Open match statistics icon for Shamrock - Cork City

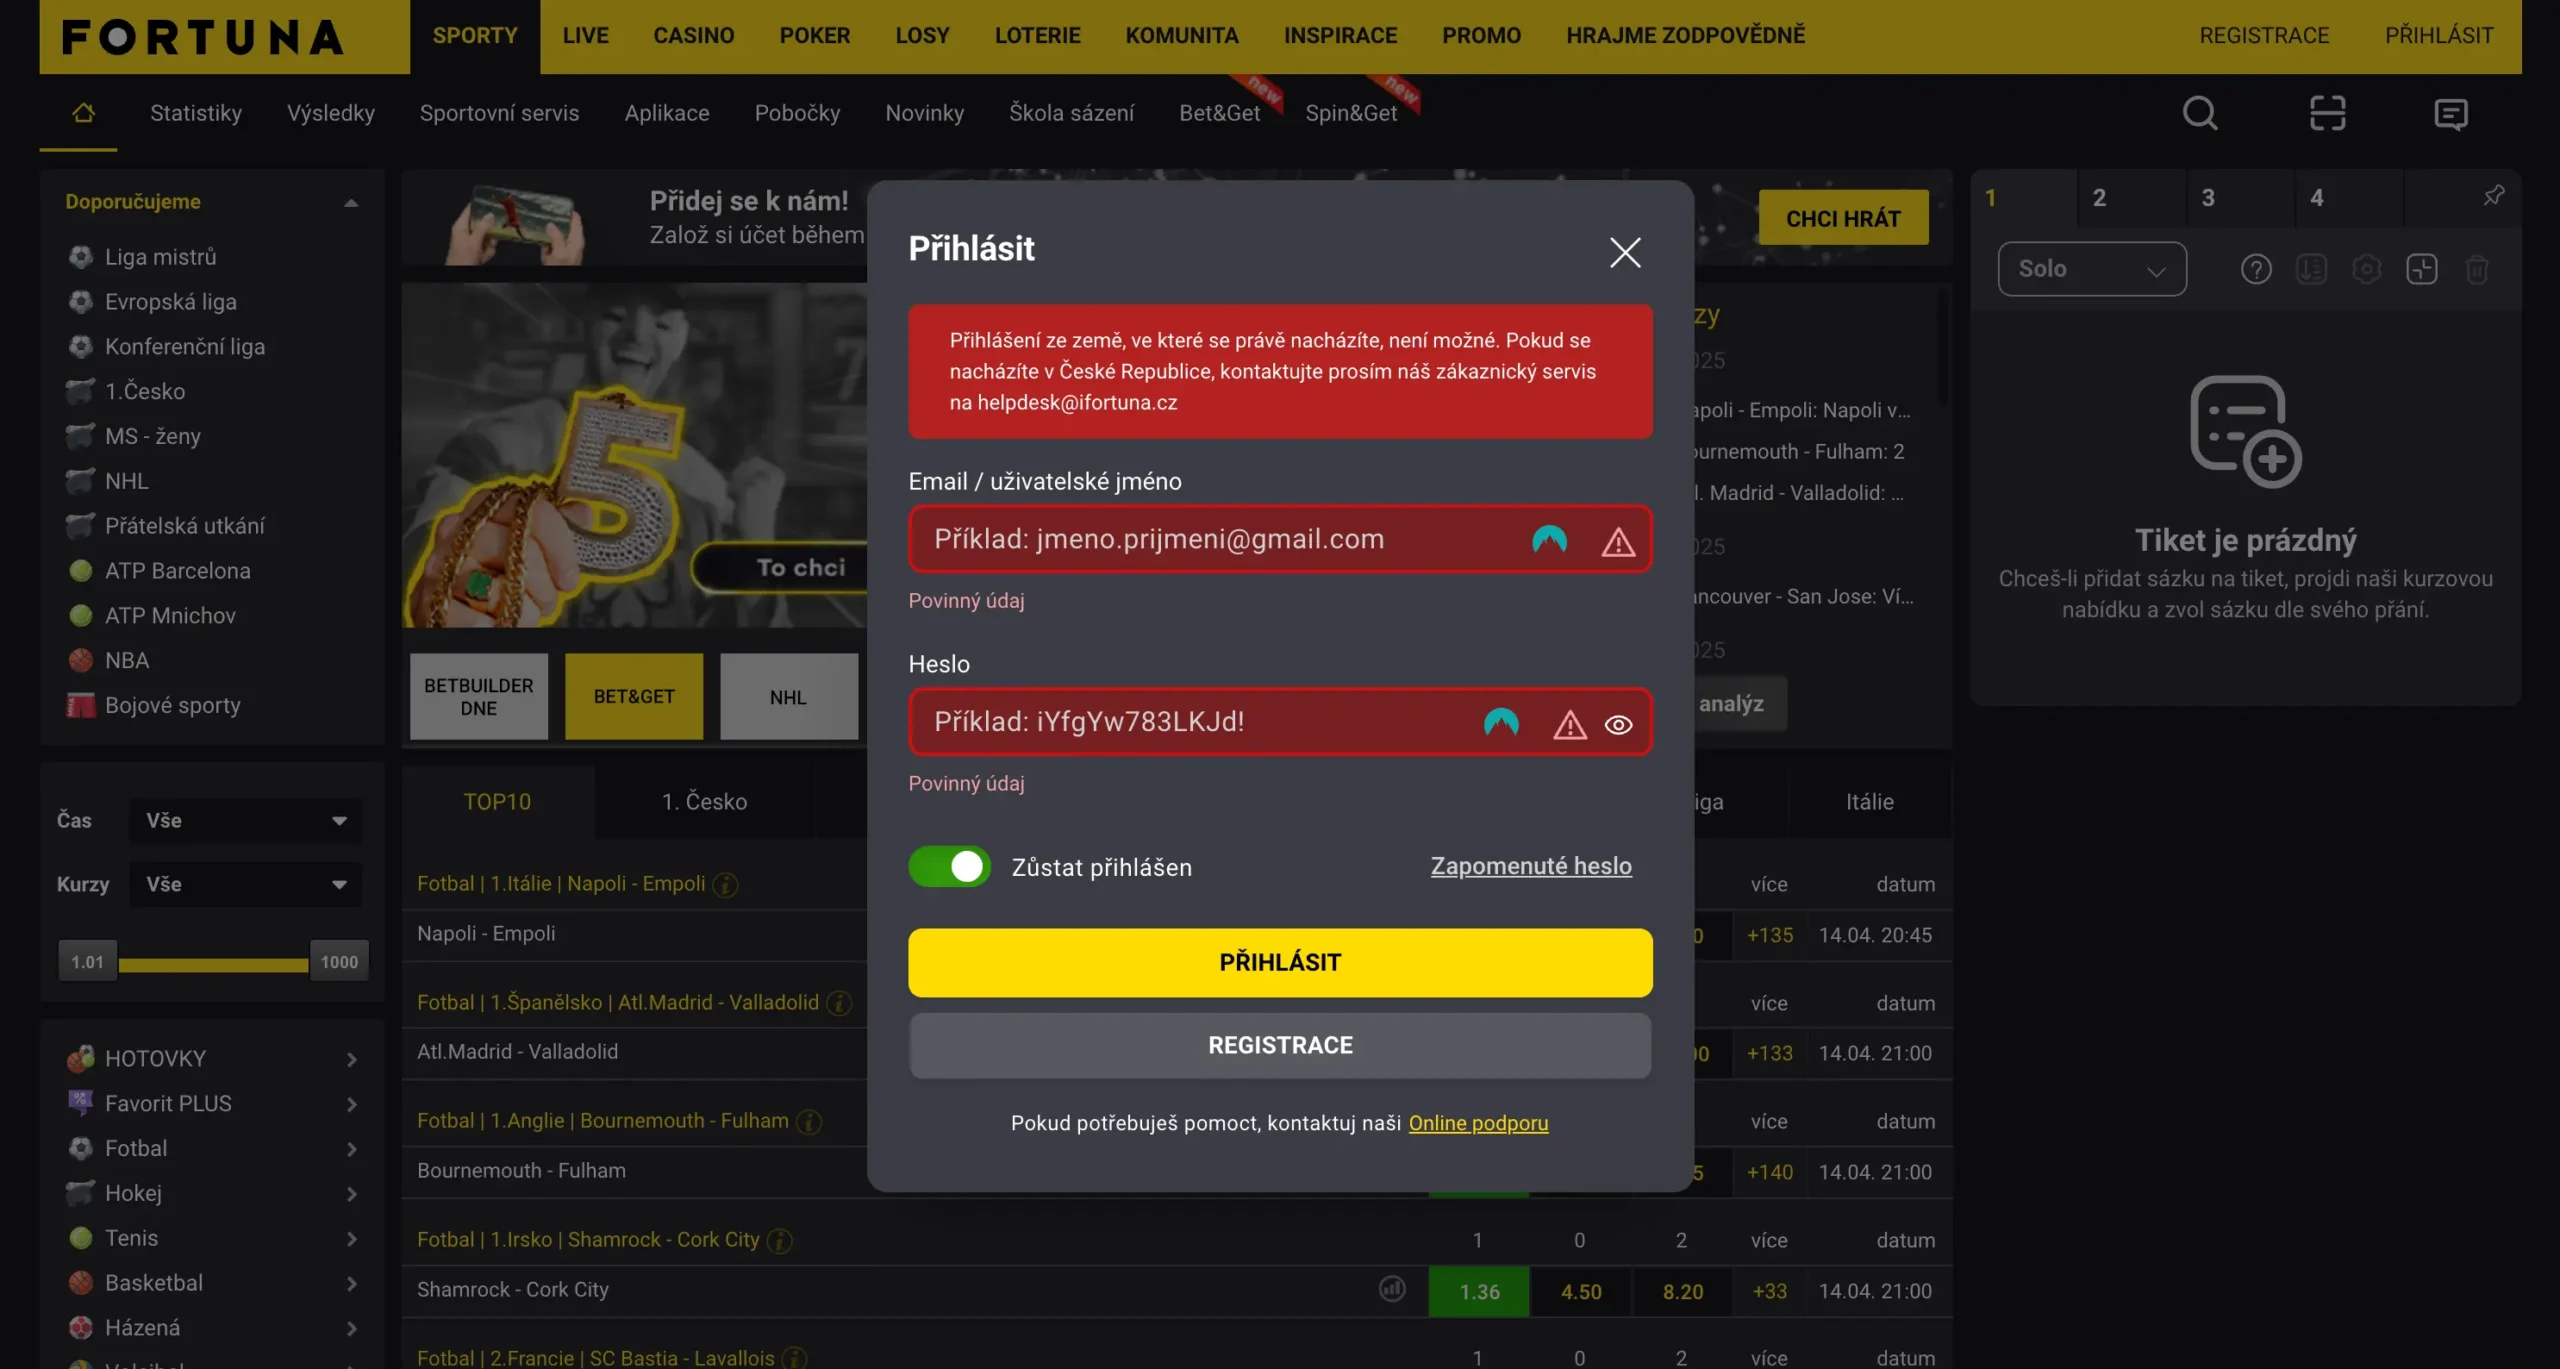[1392, 1289]
